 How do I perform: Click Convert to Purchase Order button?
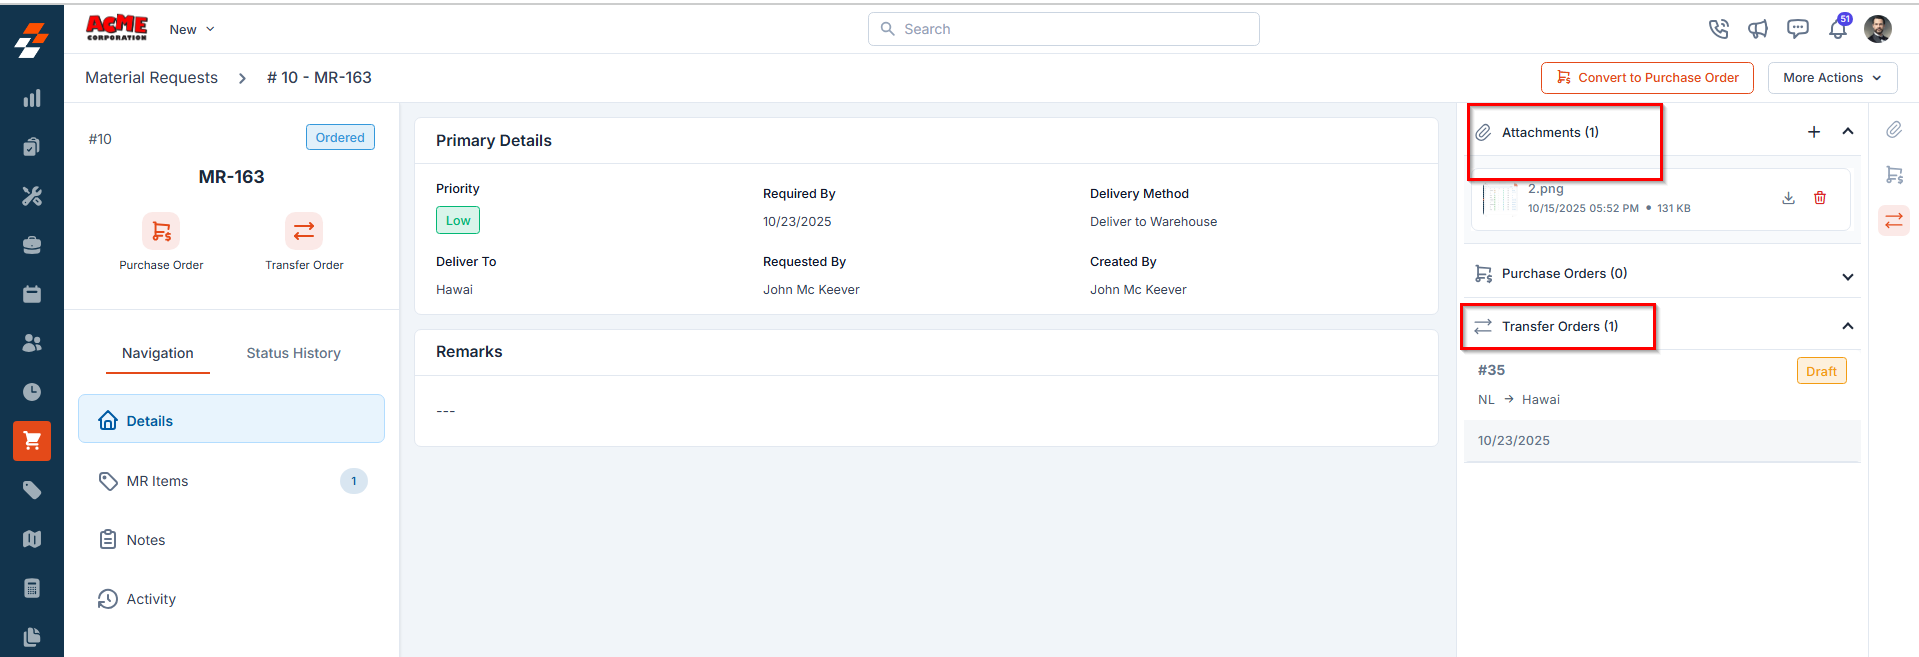click(1647, 78)
